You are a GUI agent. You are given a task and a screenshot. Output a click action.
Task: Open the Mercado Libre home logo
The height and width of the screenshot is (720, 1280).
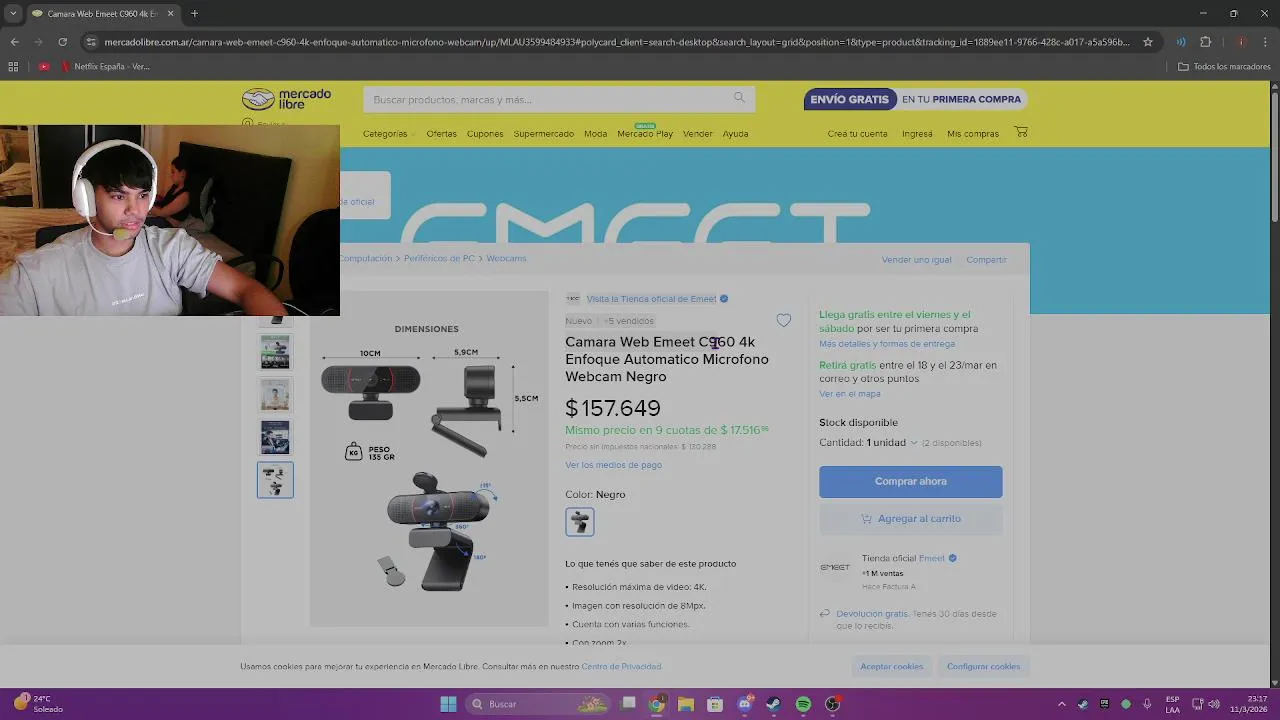286,99
